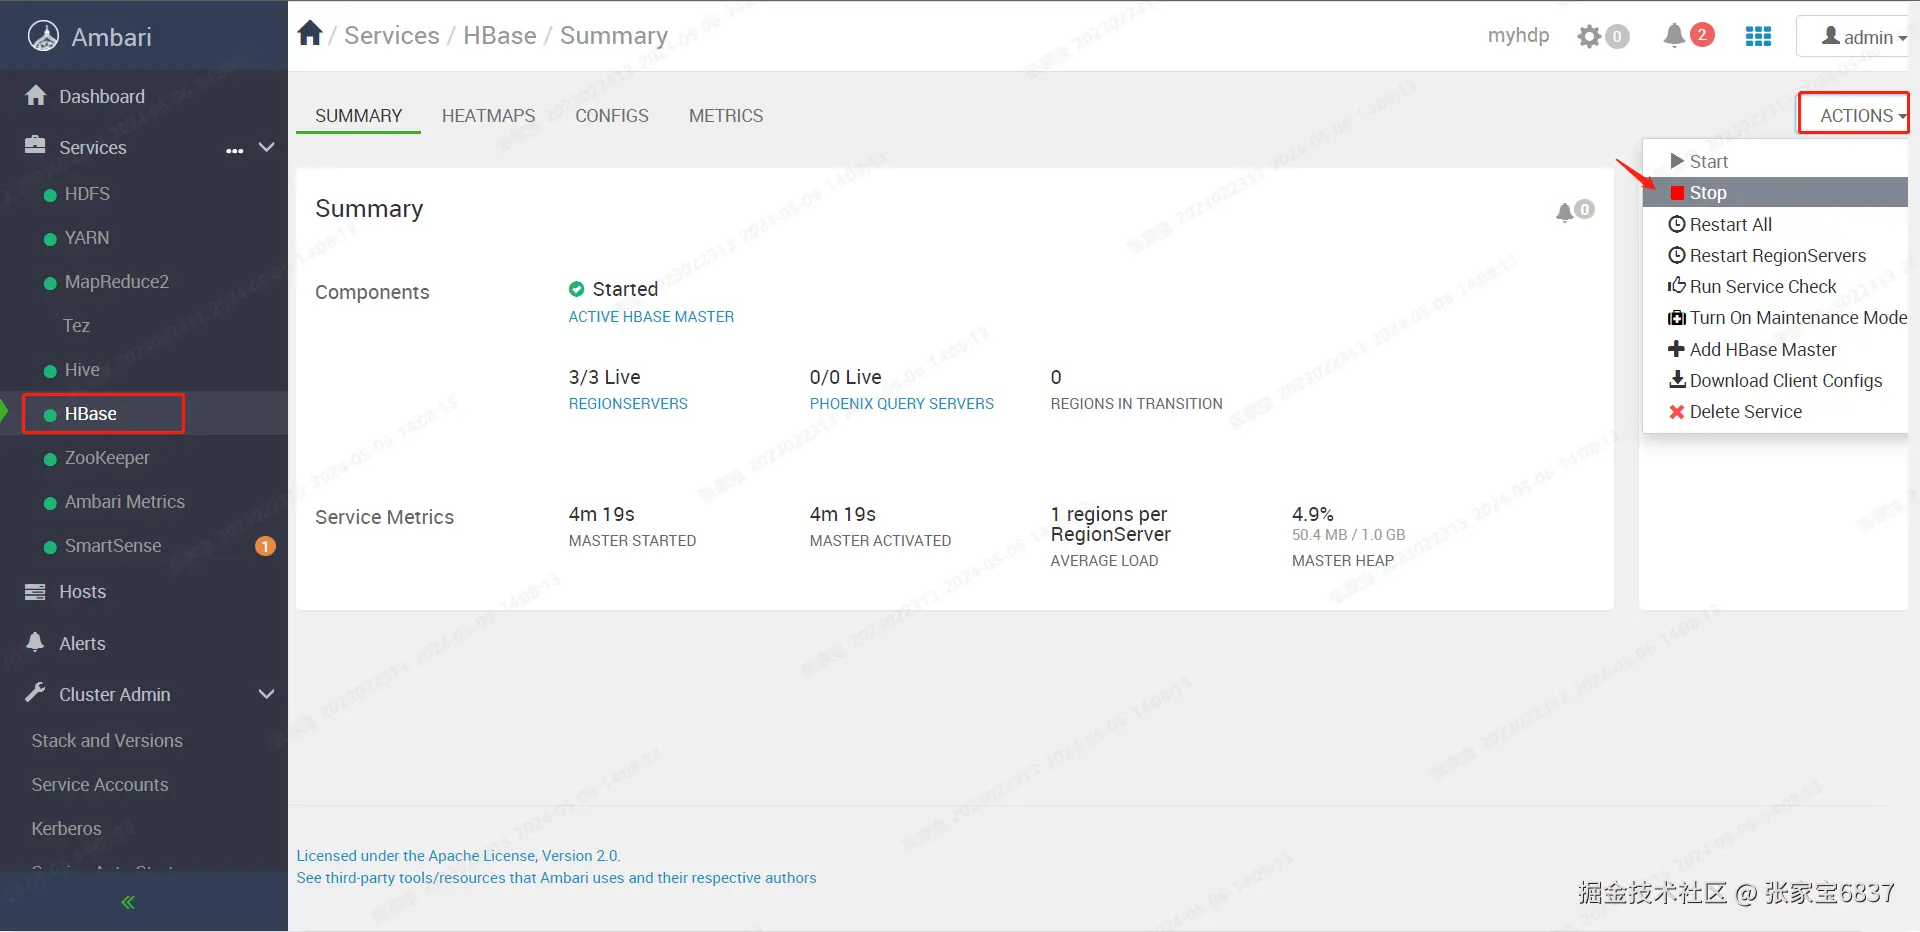
Task: Click the Ambari logo icon
Action: 43,37
